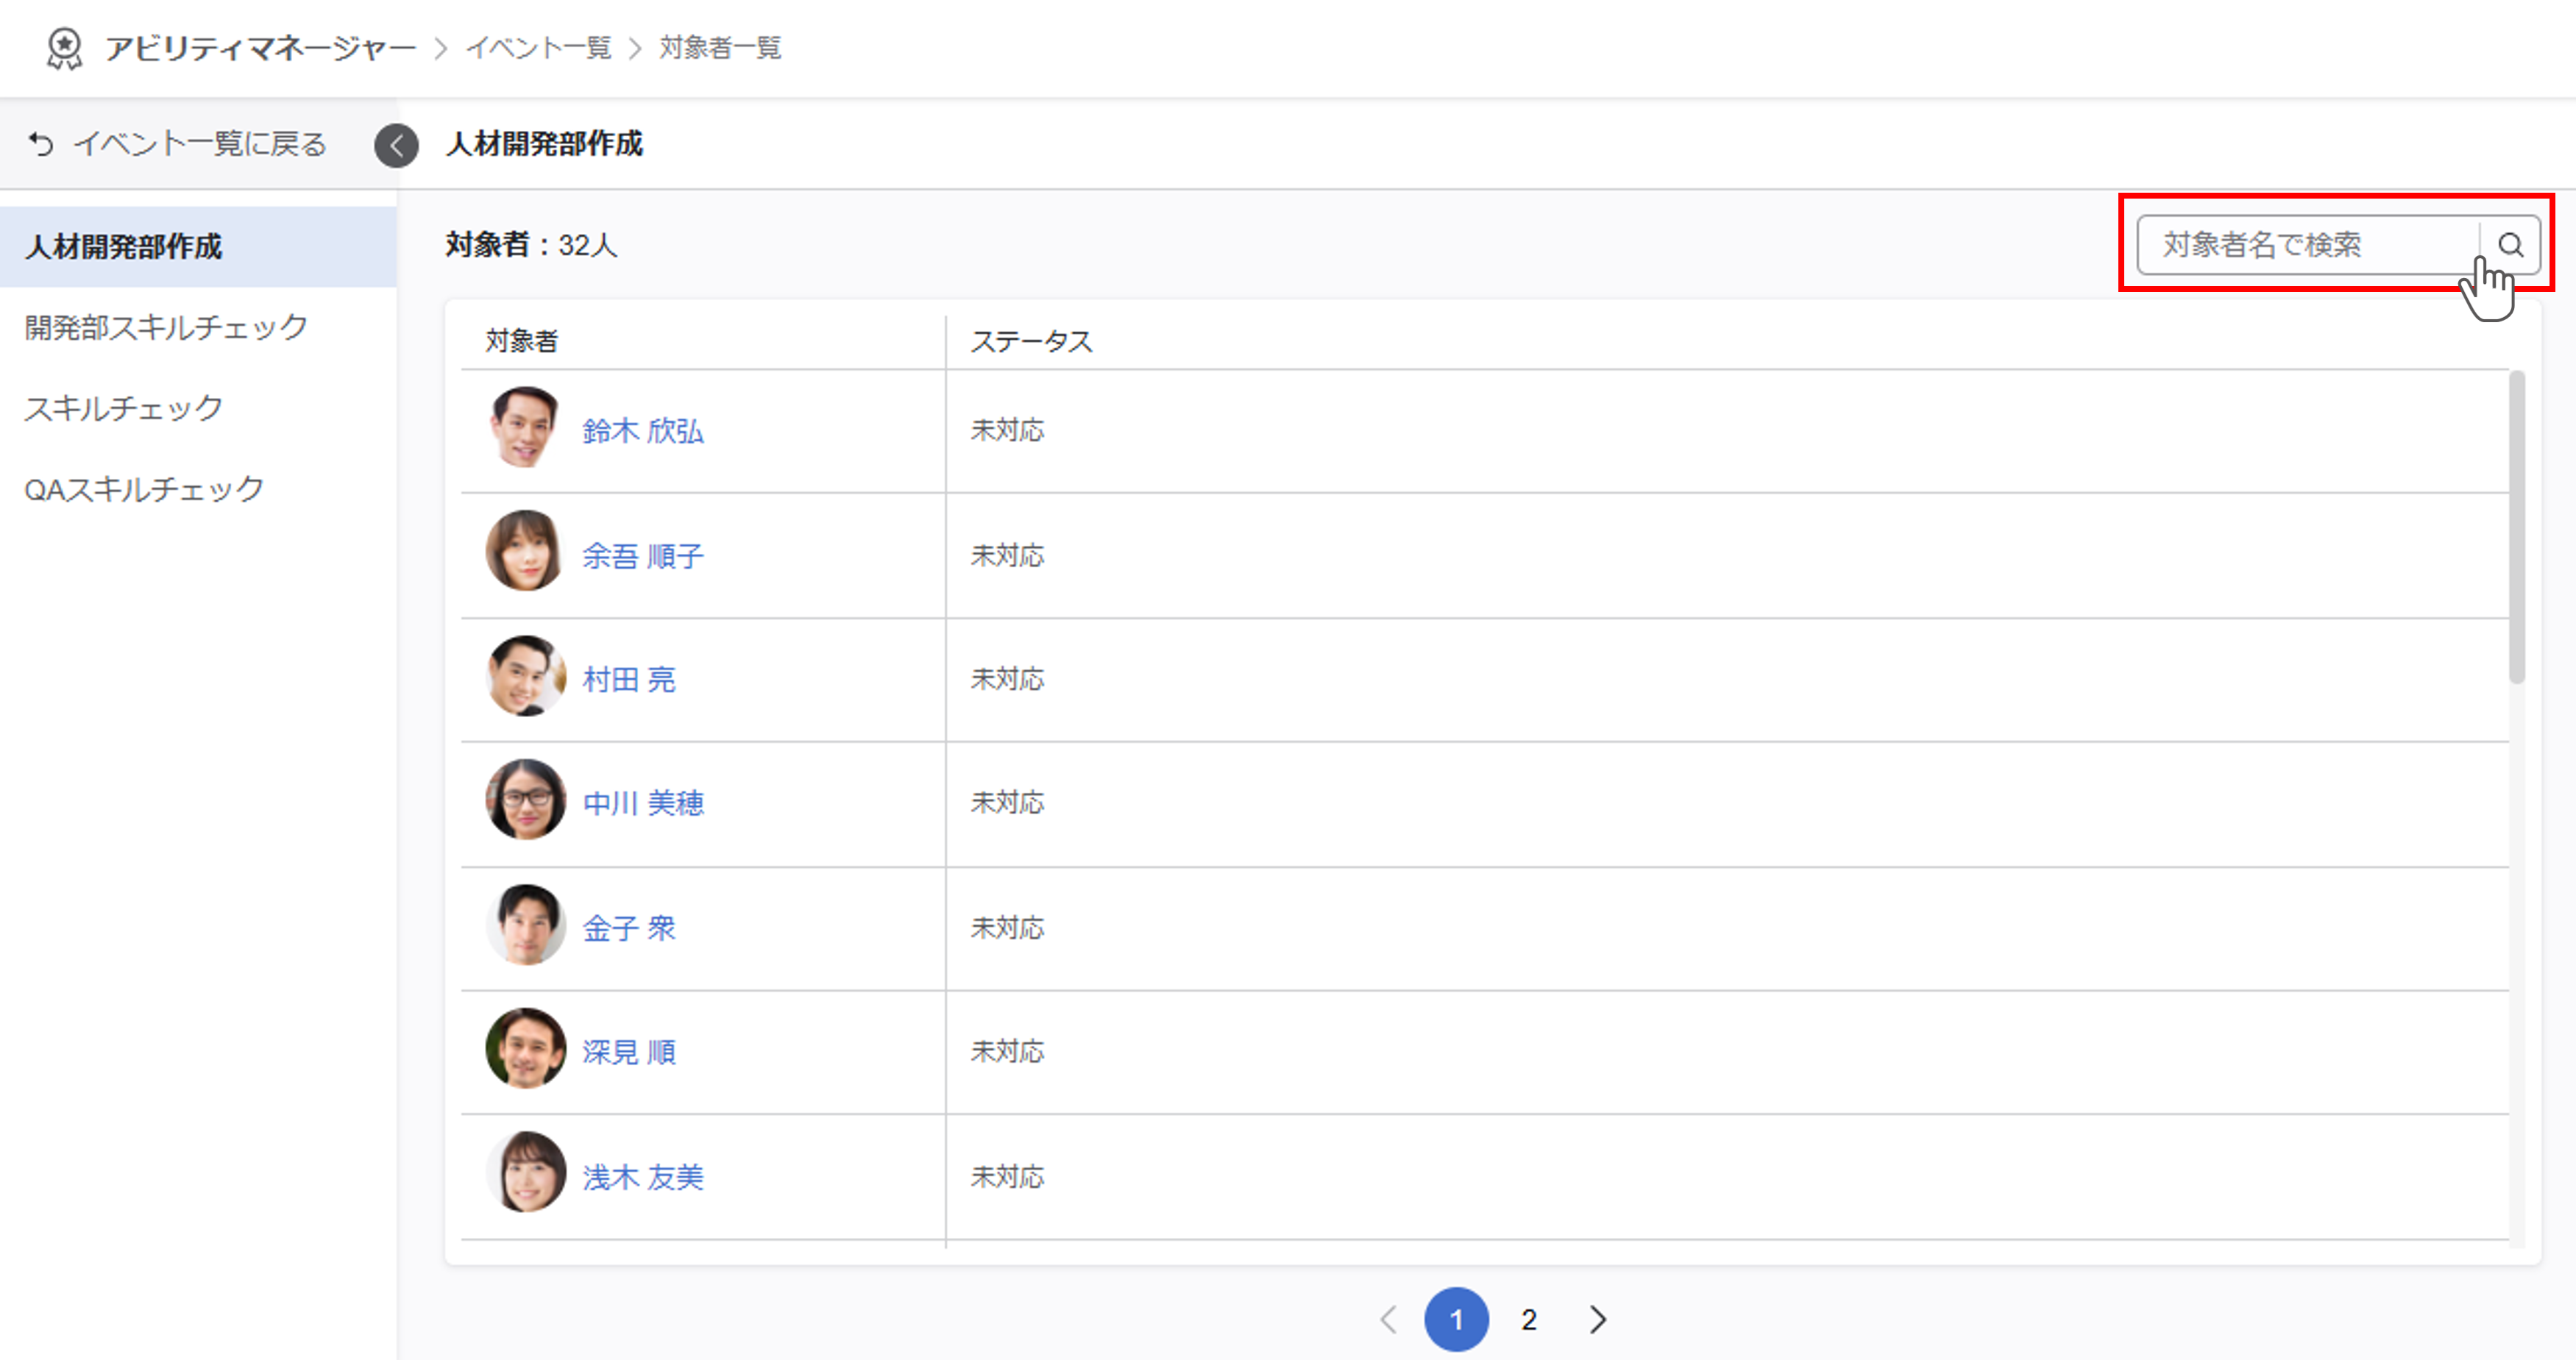Collapse sidebar with round chevron button
The height and width of the screenshot is (1360, 2576).
397,145
